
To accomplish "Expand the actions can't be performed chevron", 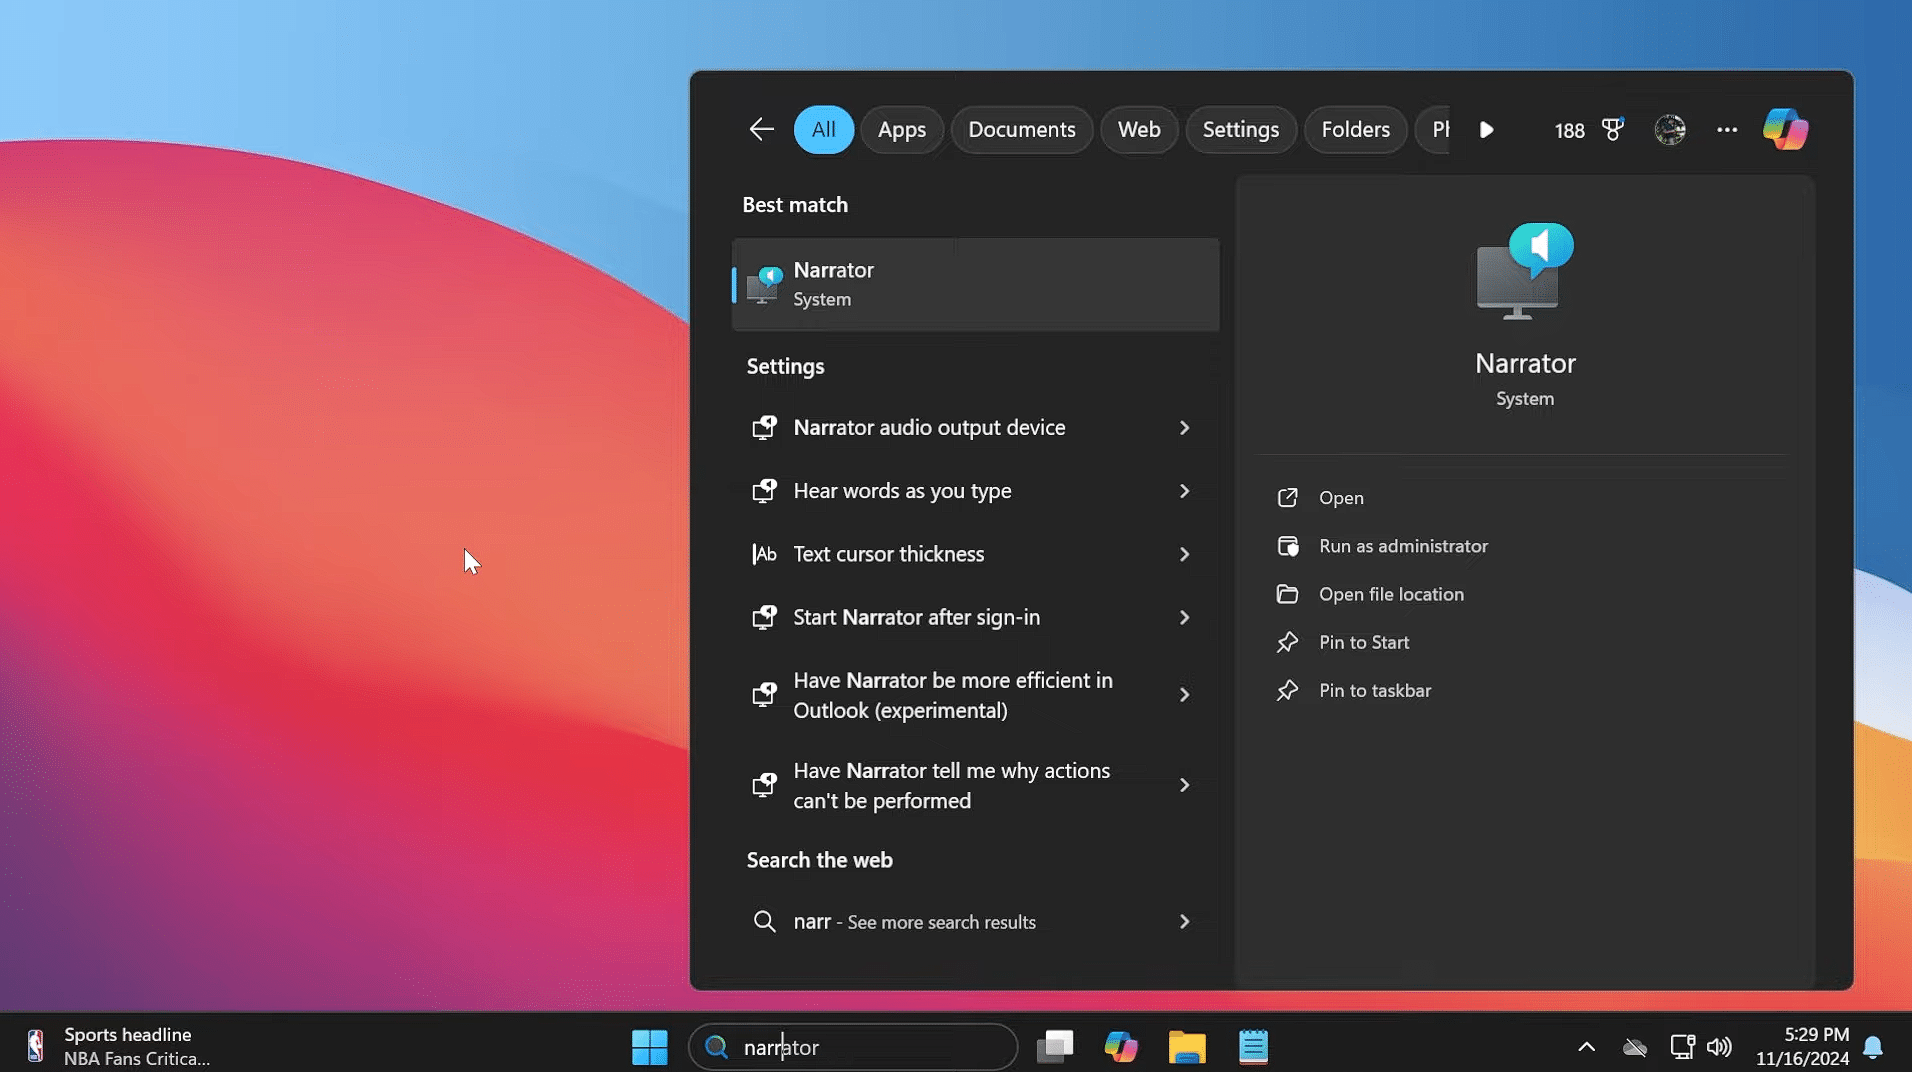I will pos(1184,786).
